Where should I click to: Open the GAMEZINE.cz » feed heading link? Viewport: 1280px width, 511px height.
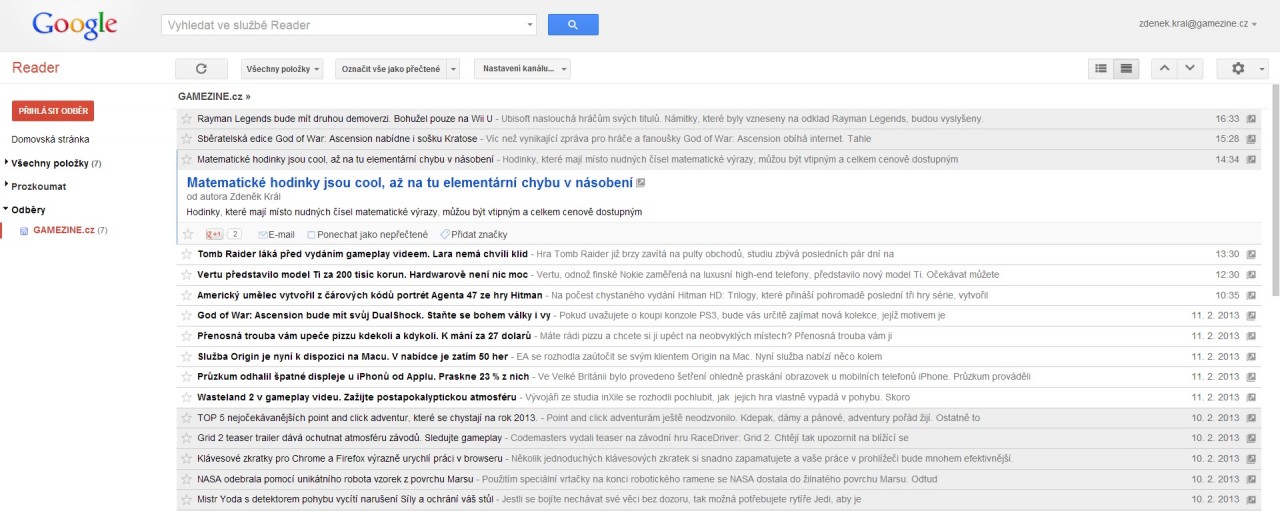(214, 97)
